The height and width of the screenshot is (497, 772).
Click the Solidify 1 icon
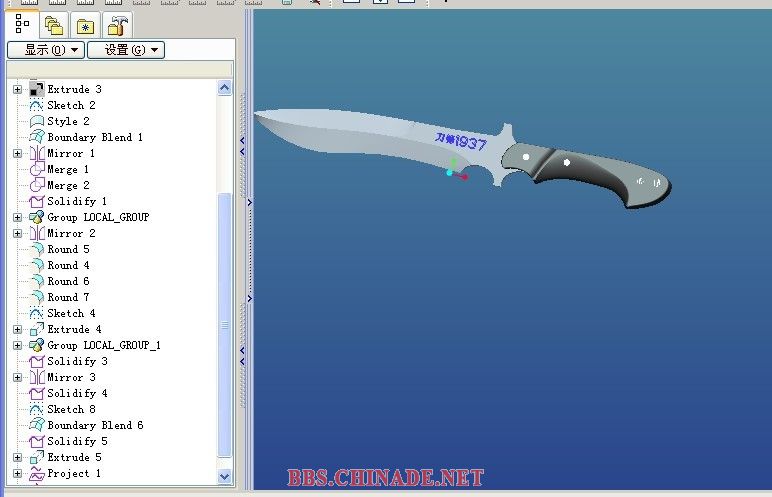click(x=36, y=201)
